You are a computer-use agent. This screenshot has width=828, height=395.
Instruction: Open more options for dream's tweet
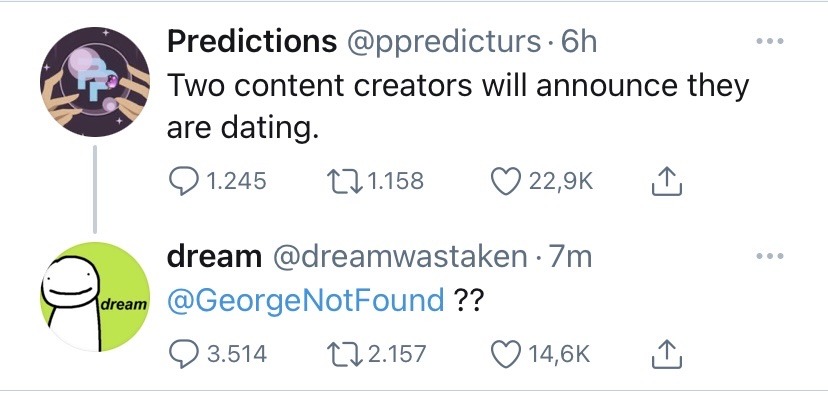coord(769,256)
